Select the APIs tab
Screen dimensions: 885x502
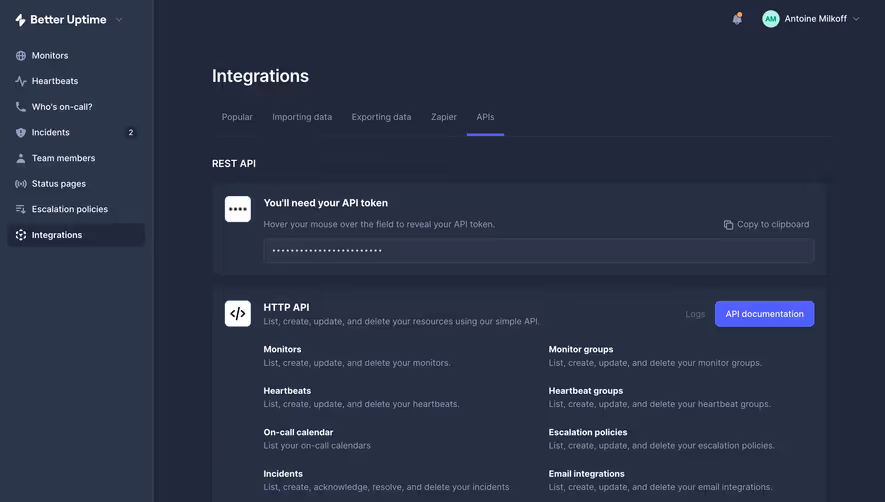tap(485, 117)
